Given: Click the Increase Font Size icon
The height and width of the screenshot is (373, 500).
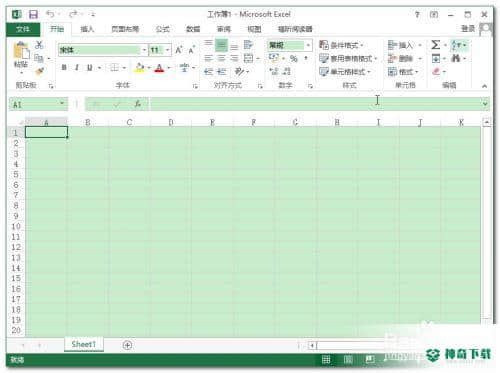Looking at the screenshot, I should coord(179,50).
